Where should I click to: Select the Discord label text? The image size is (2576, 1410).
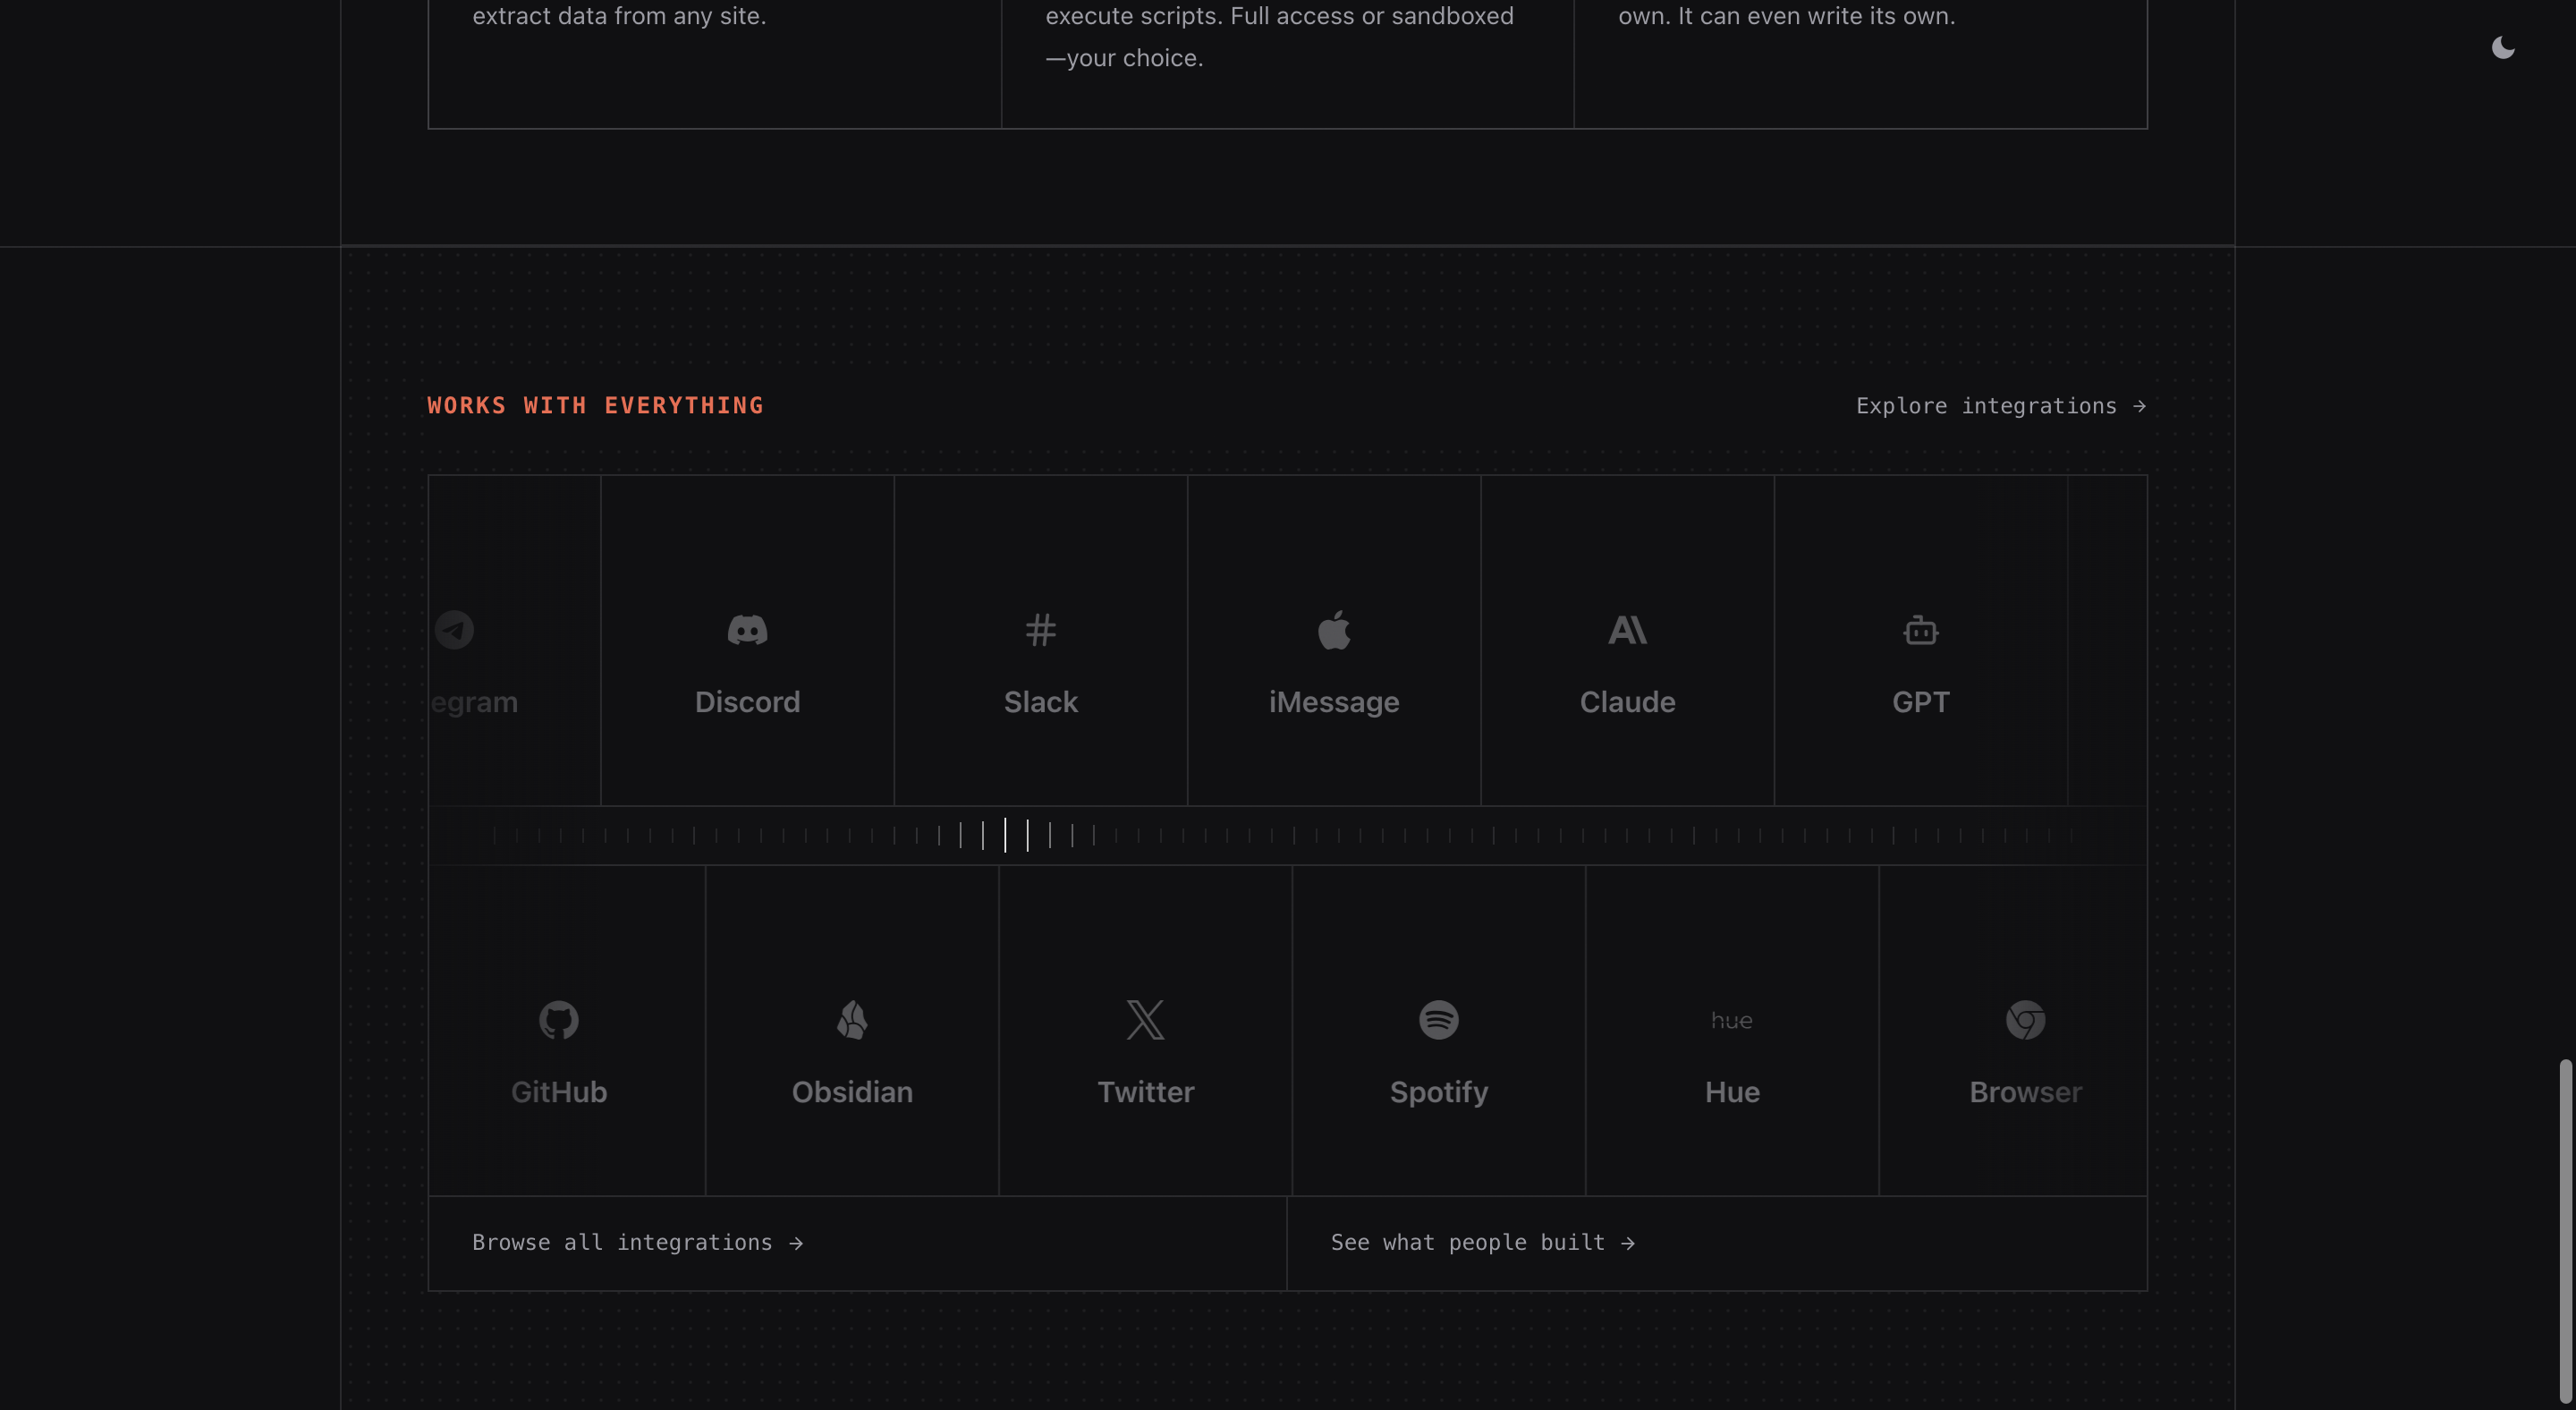(747, 702)
